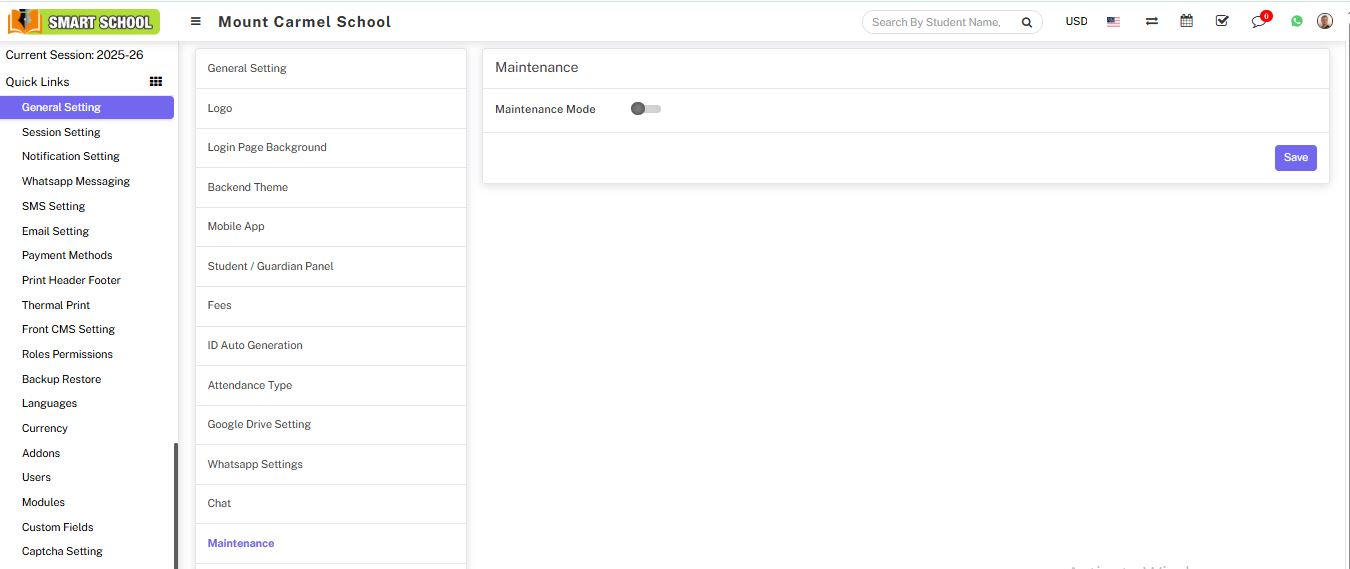Click the Search By Student Name field
This screenshot has width=1350, height=569.
[x=938, y=22]
